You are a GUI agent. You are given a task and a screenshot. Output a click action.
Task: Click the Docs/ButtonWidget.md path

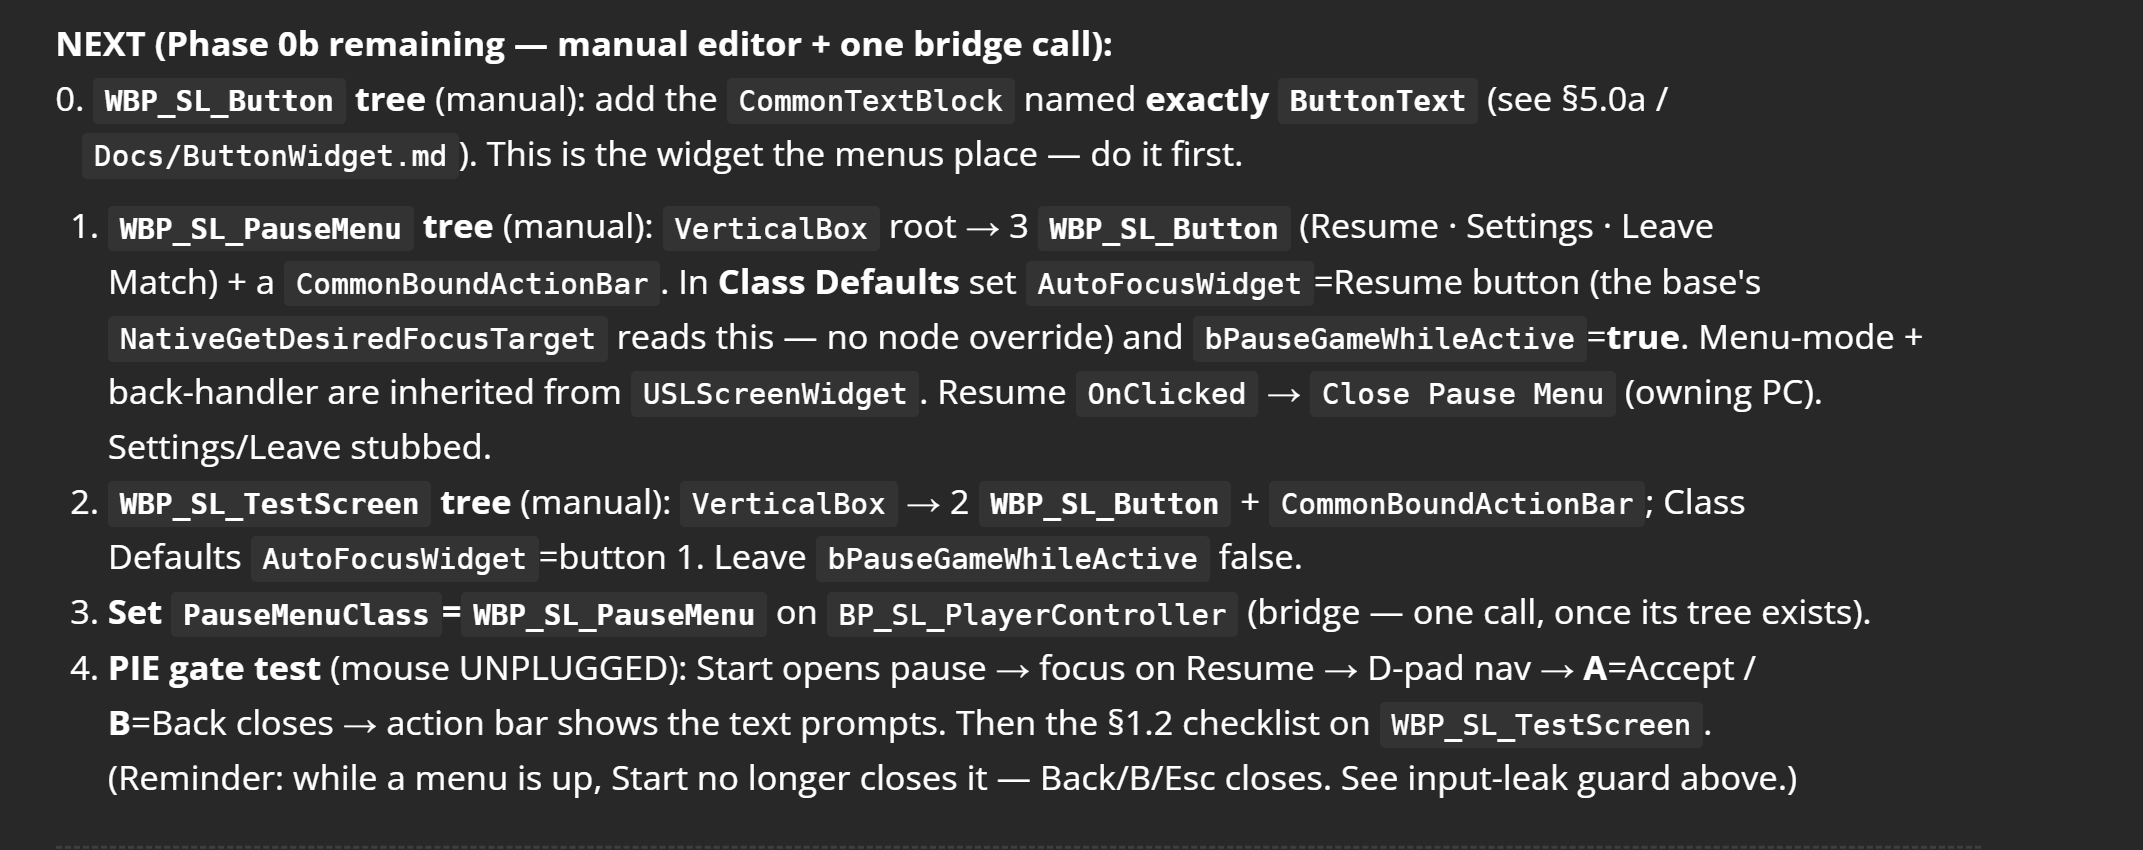coord(270,156)
